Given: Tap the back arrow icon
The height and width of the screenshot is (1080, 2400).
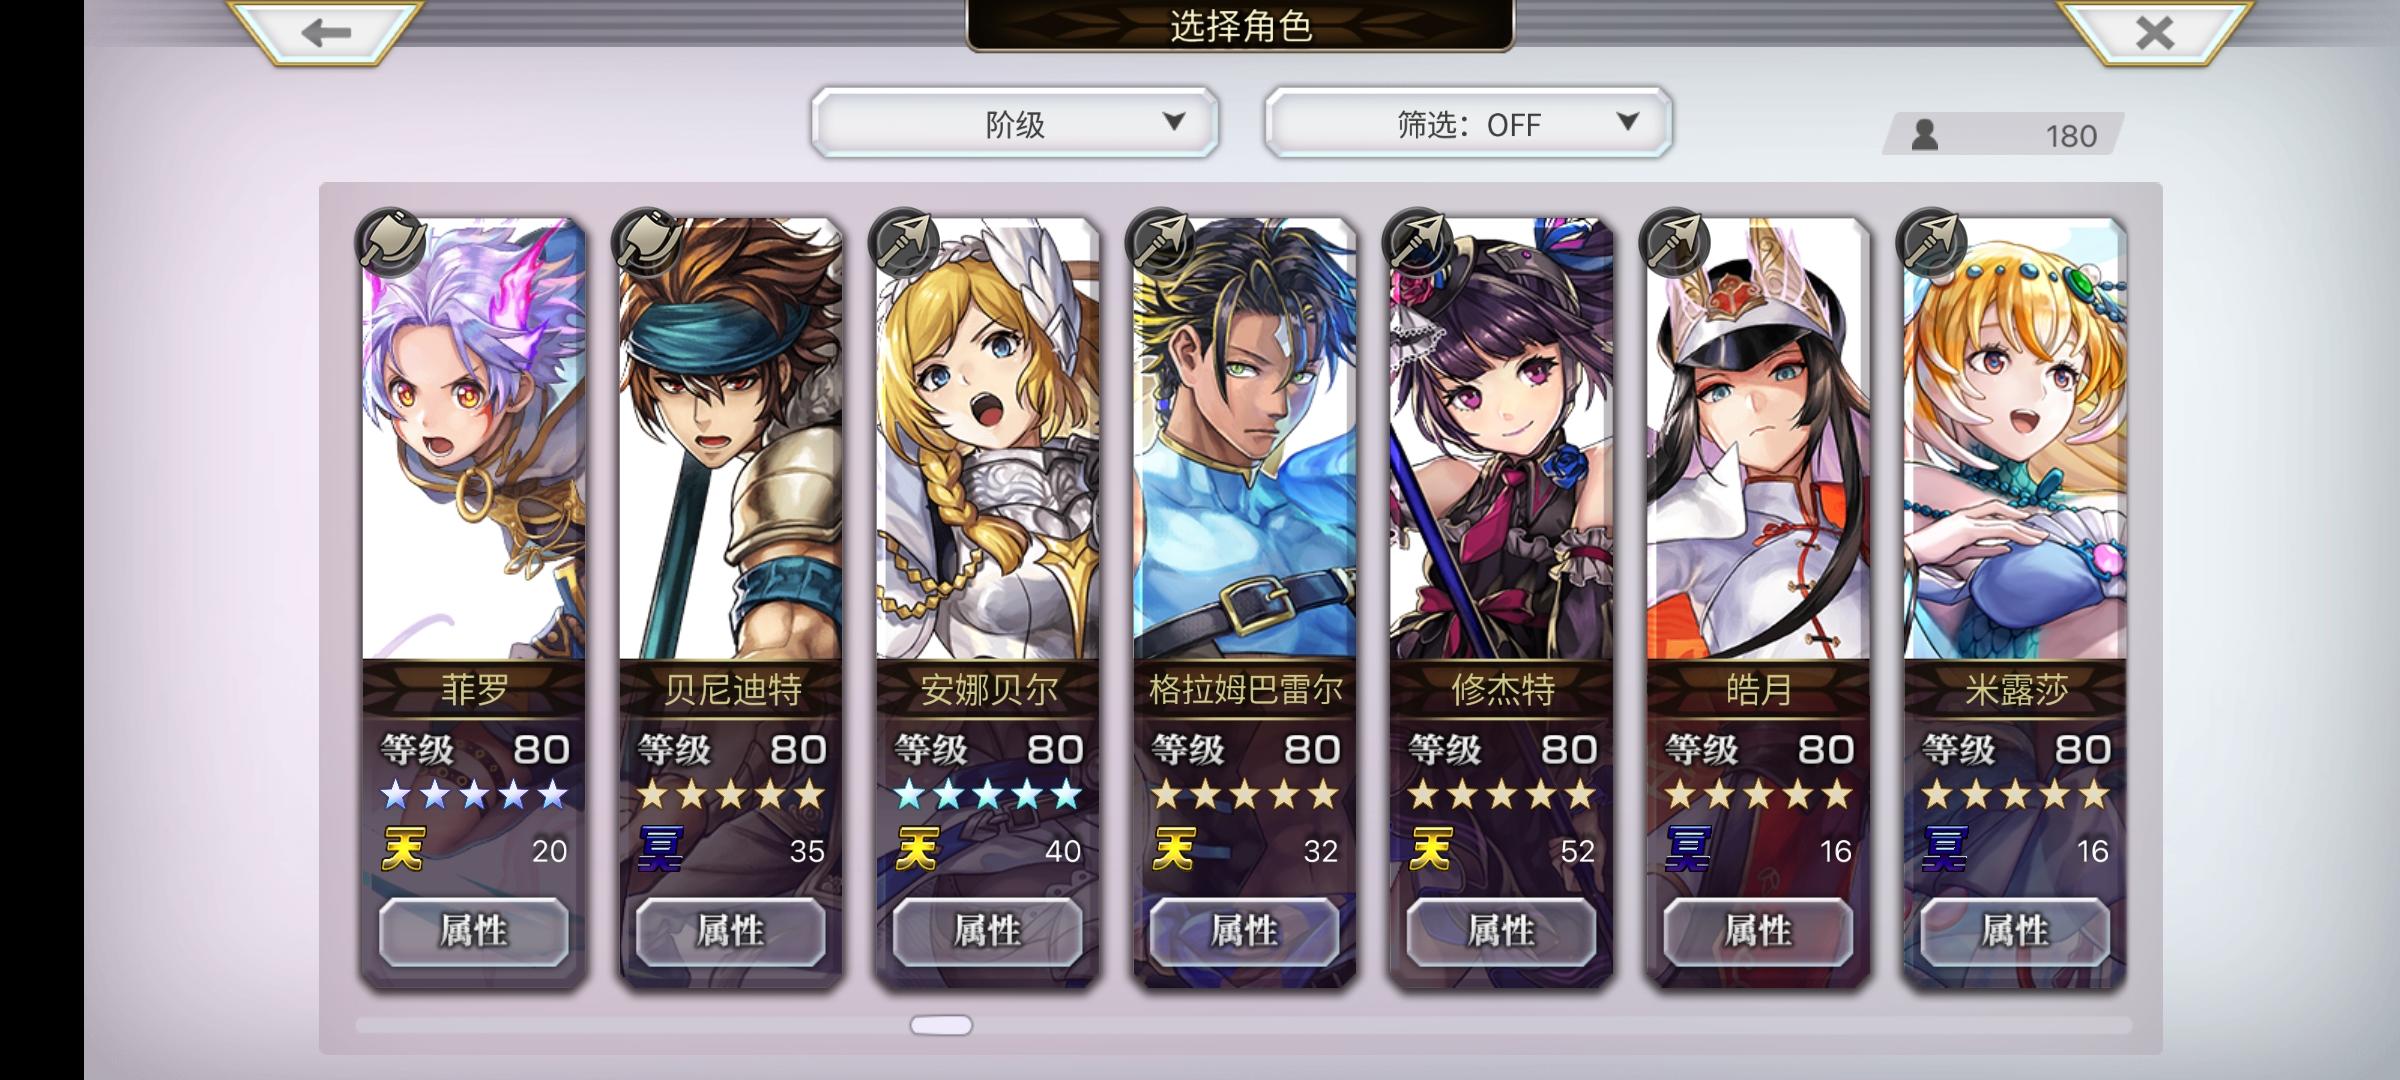Looking at the screenshot, I should pyautogui.click(x=326, y=33).
